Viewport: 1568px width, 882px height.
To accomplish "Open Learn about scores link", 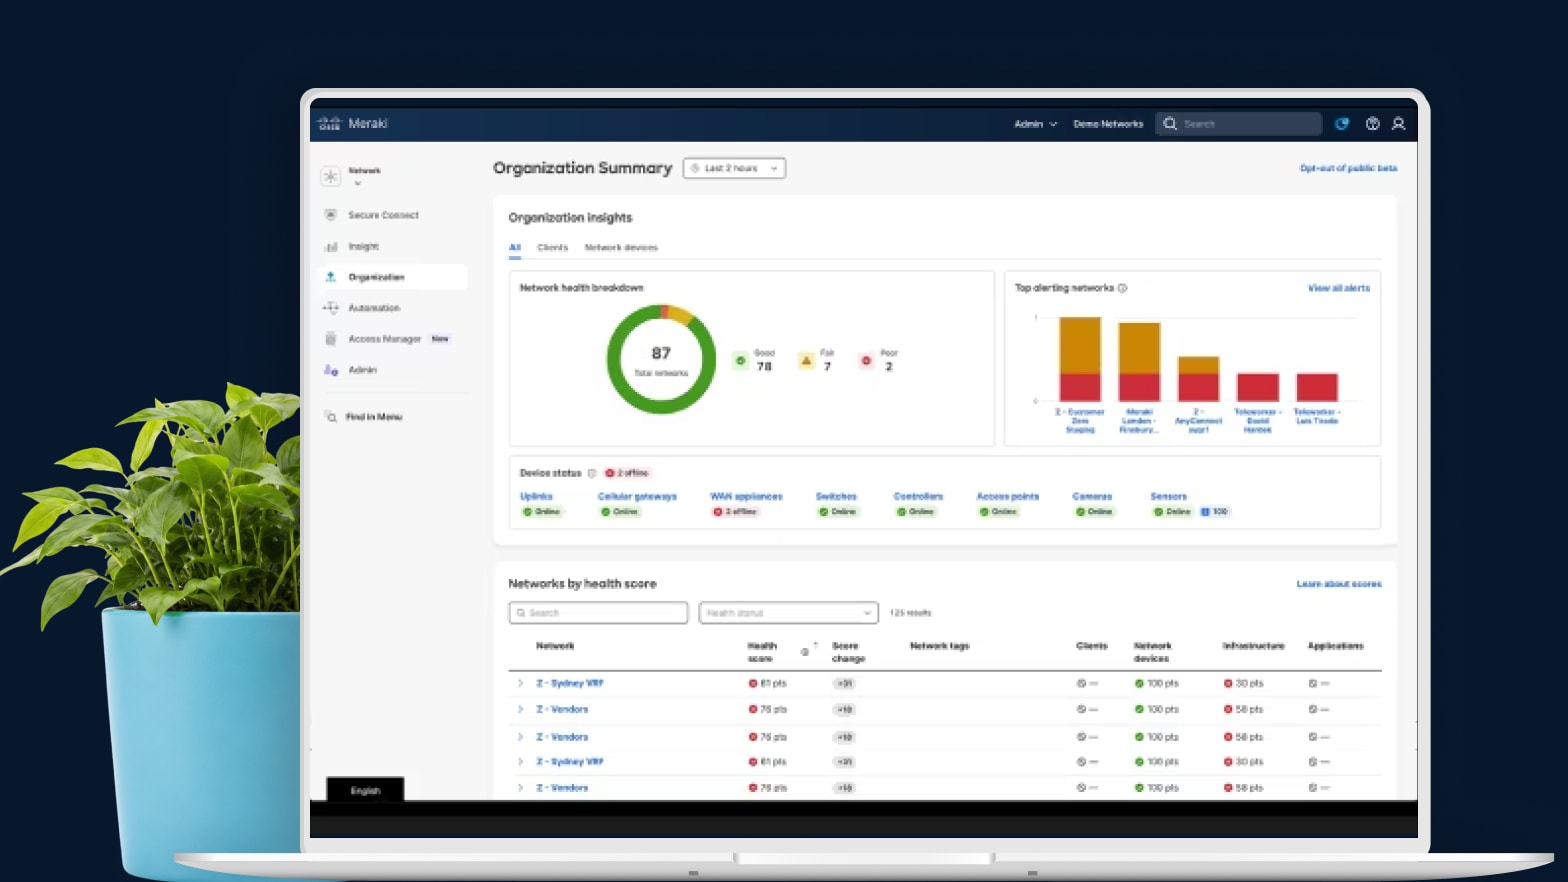I will point(1339,584).
